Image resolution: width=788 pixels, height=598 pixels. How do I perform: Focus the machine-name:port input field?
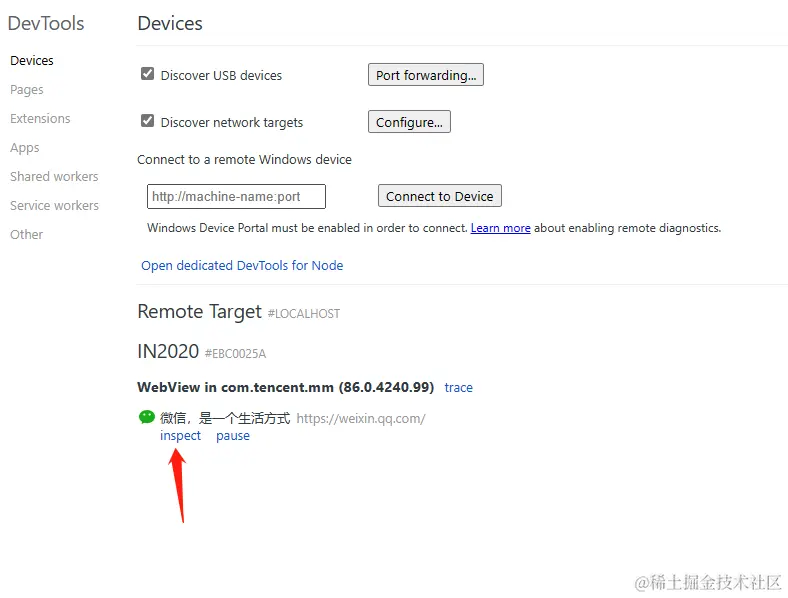pyautogui.click(x=236, y=196)
